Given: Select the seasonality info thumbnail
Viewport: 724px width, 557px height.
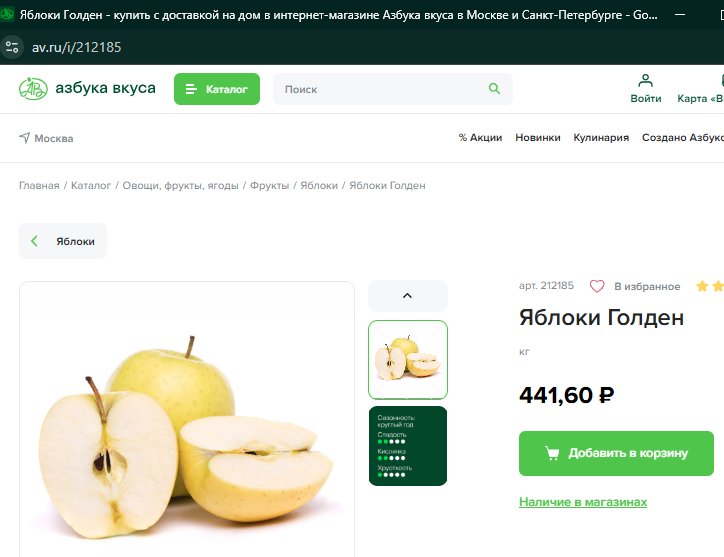Looking at the screenshot, I should [x=408, y=446].
